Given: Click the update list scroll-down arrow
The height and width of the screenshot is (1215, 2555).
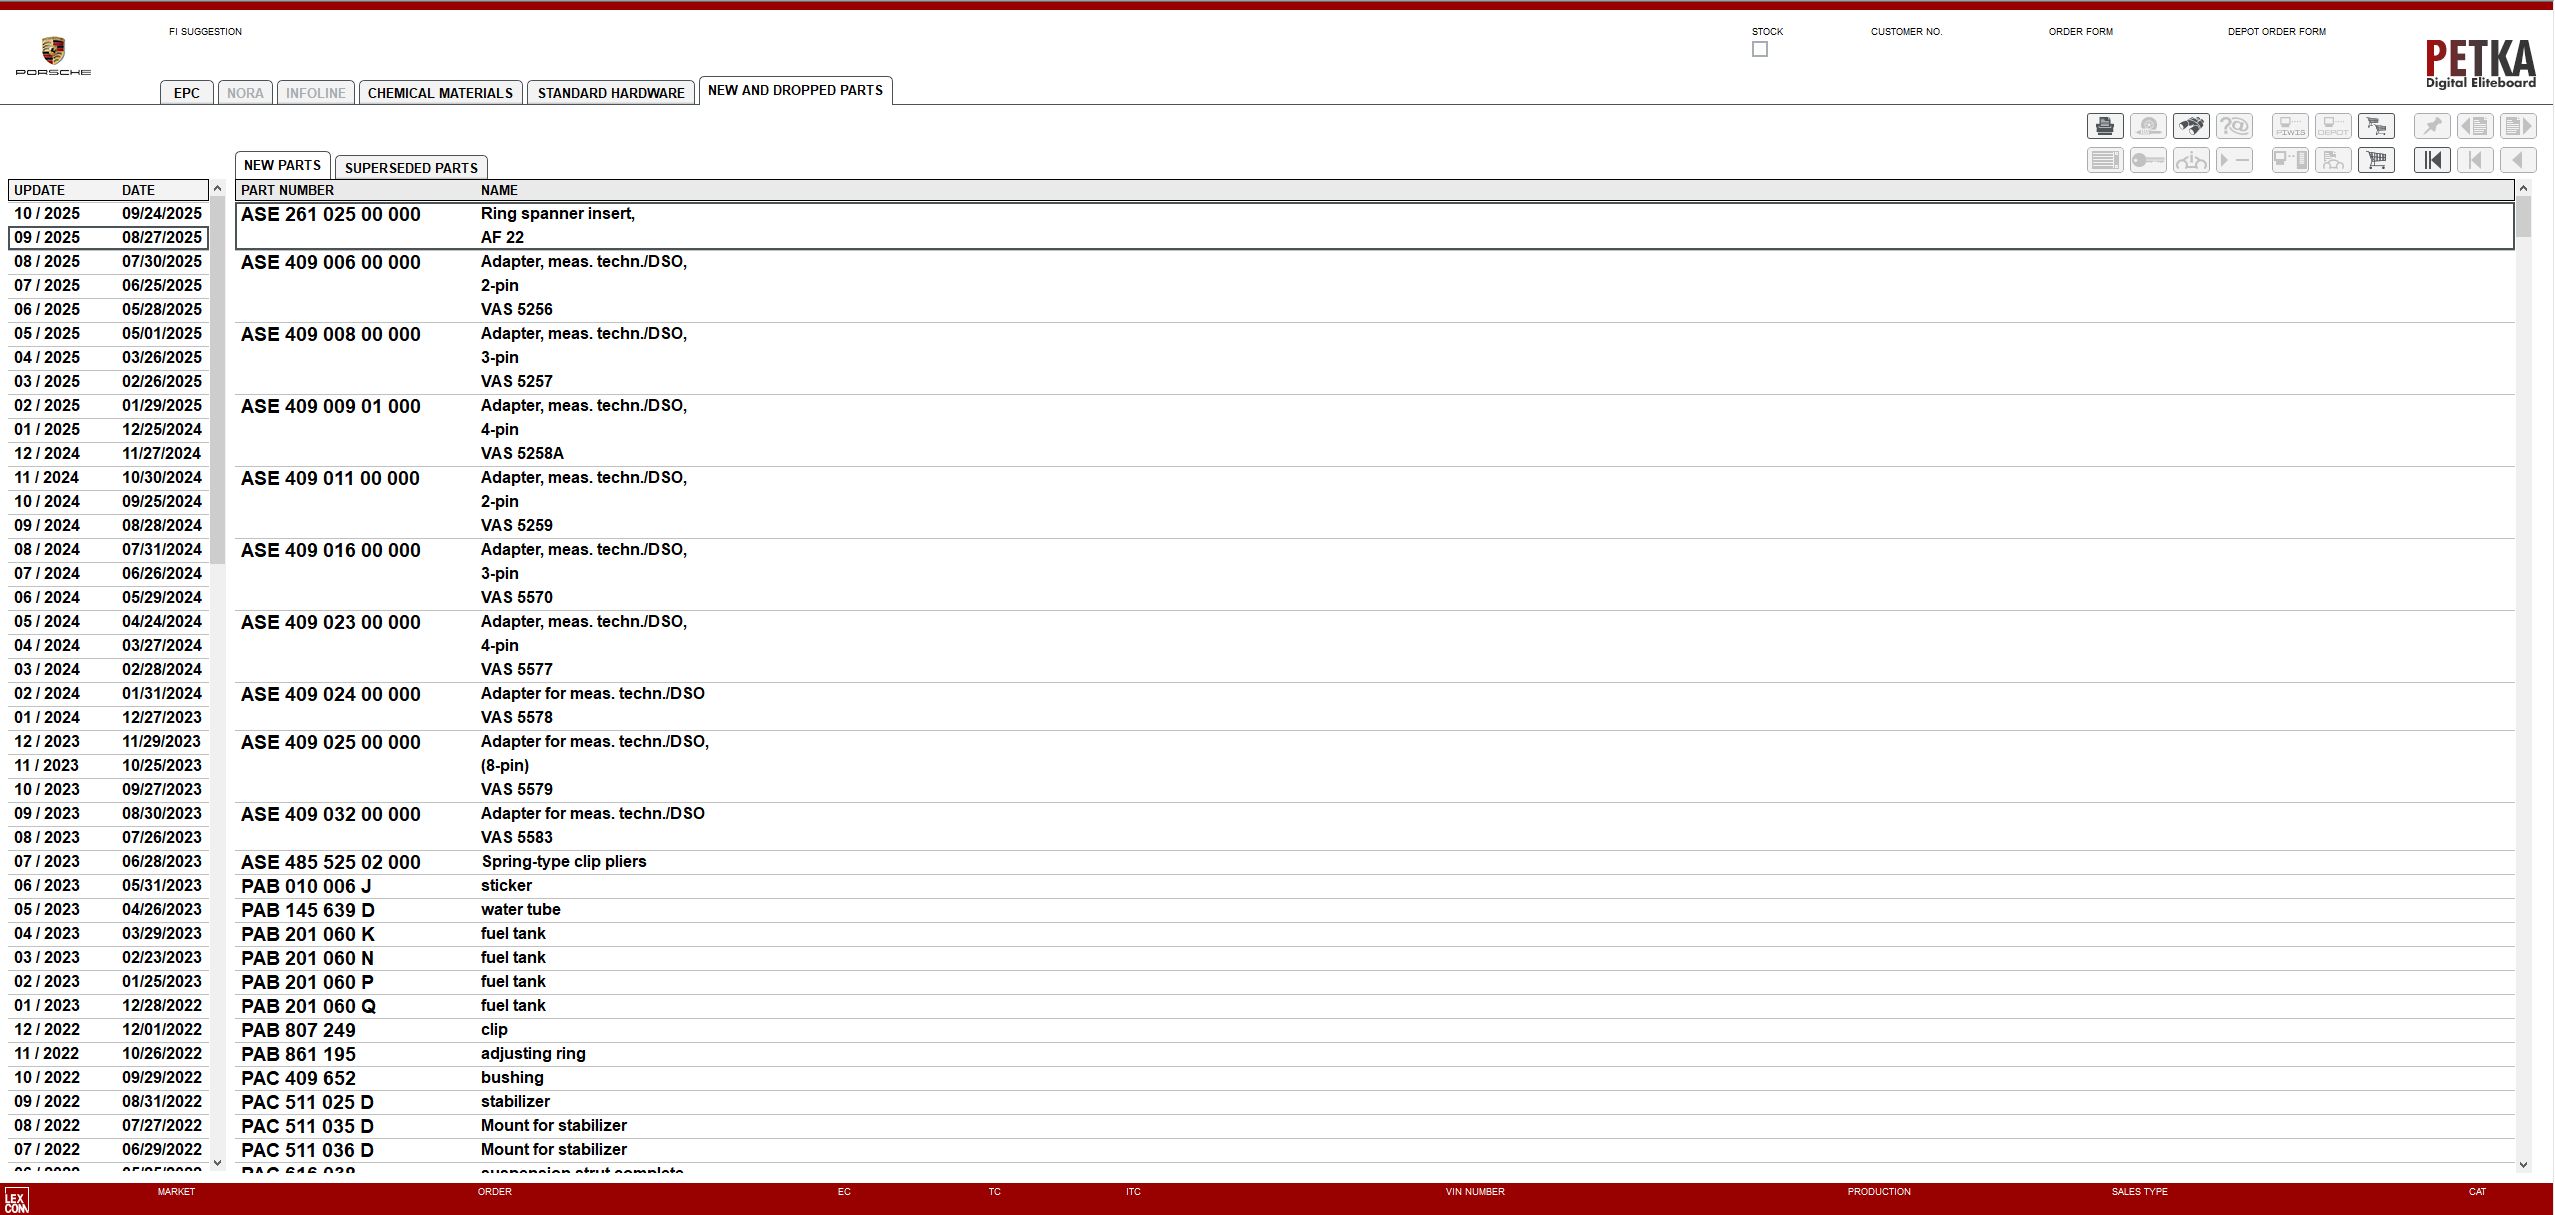Looking at the screenshot, I should click(217, 1163).
